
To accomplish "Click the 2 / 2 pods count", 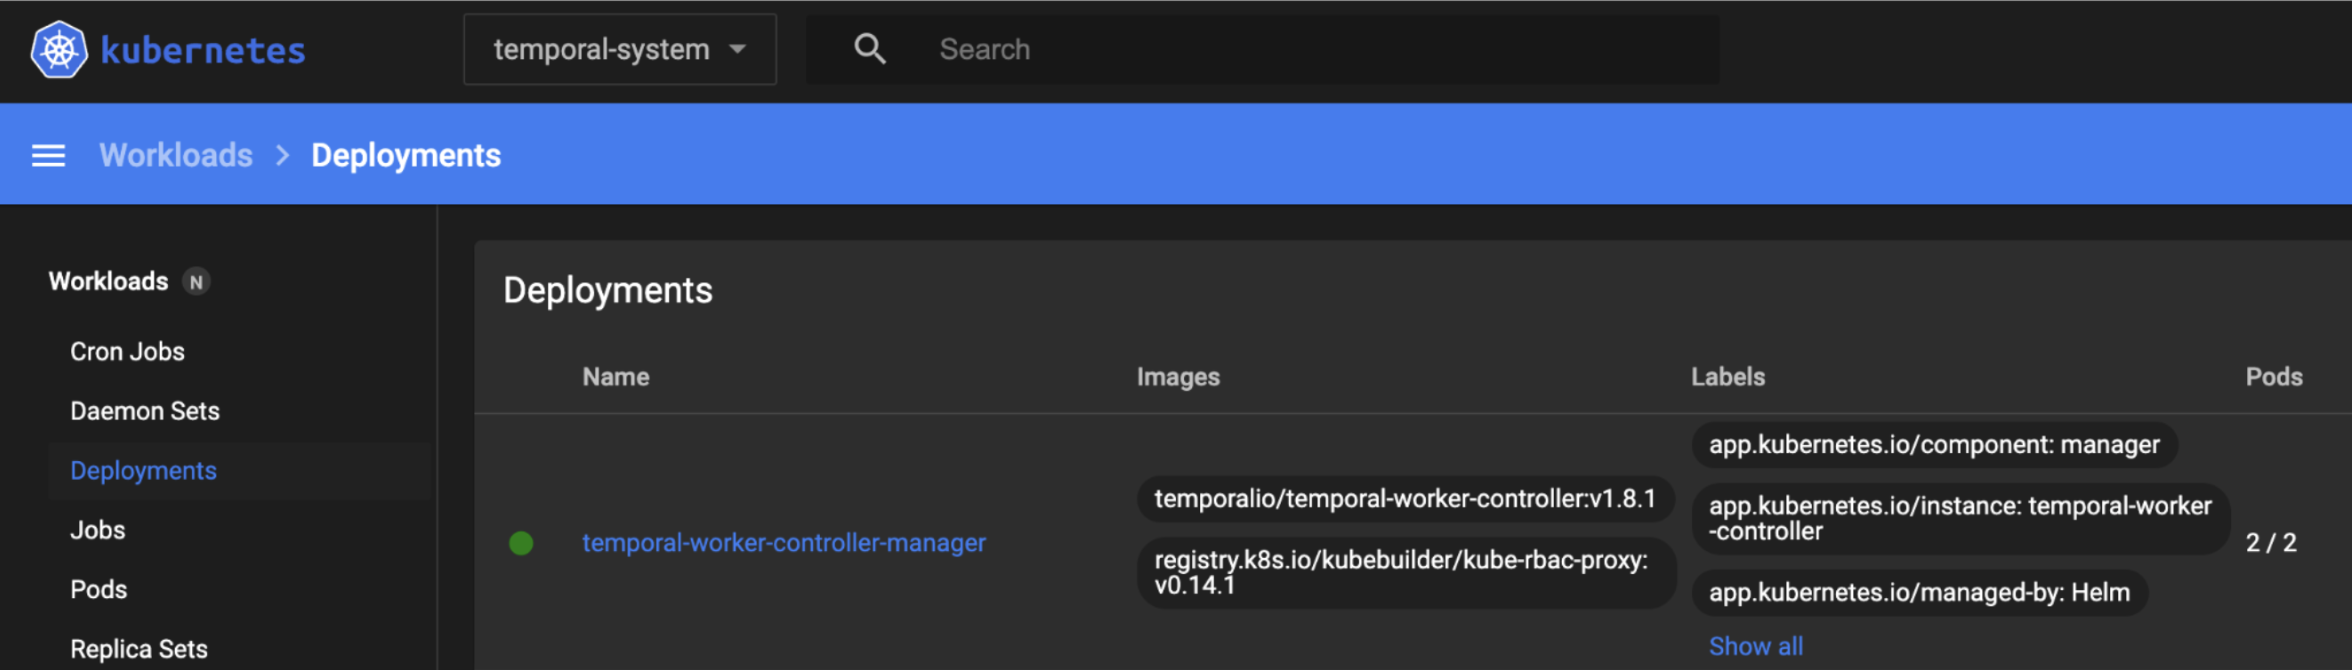I will pos(2271,543).
